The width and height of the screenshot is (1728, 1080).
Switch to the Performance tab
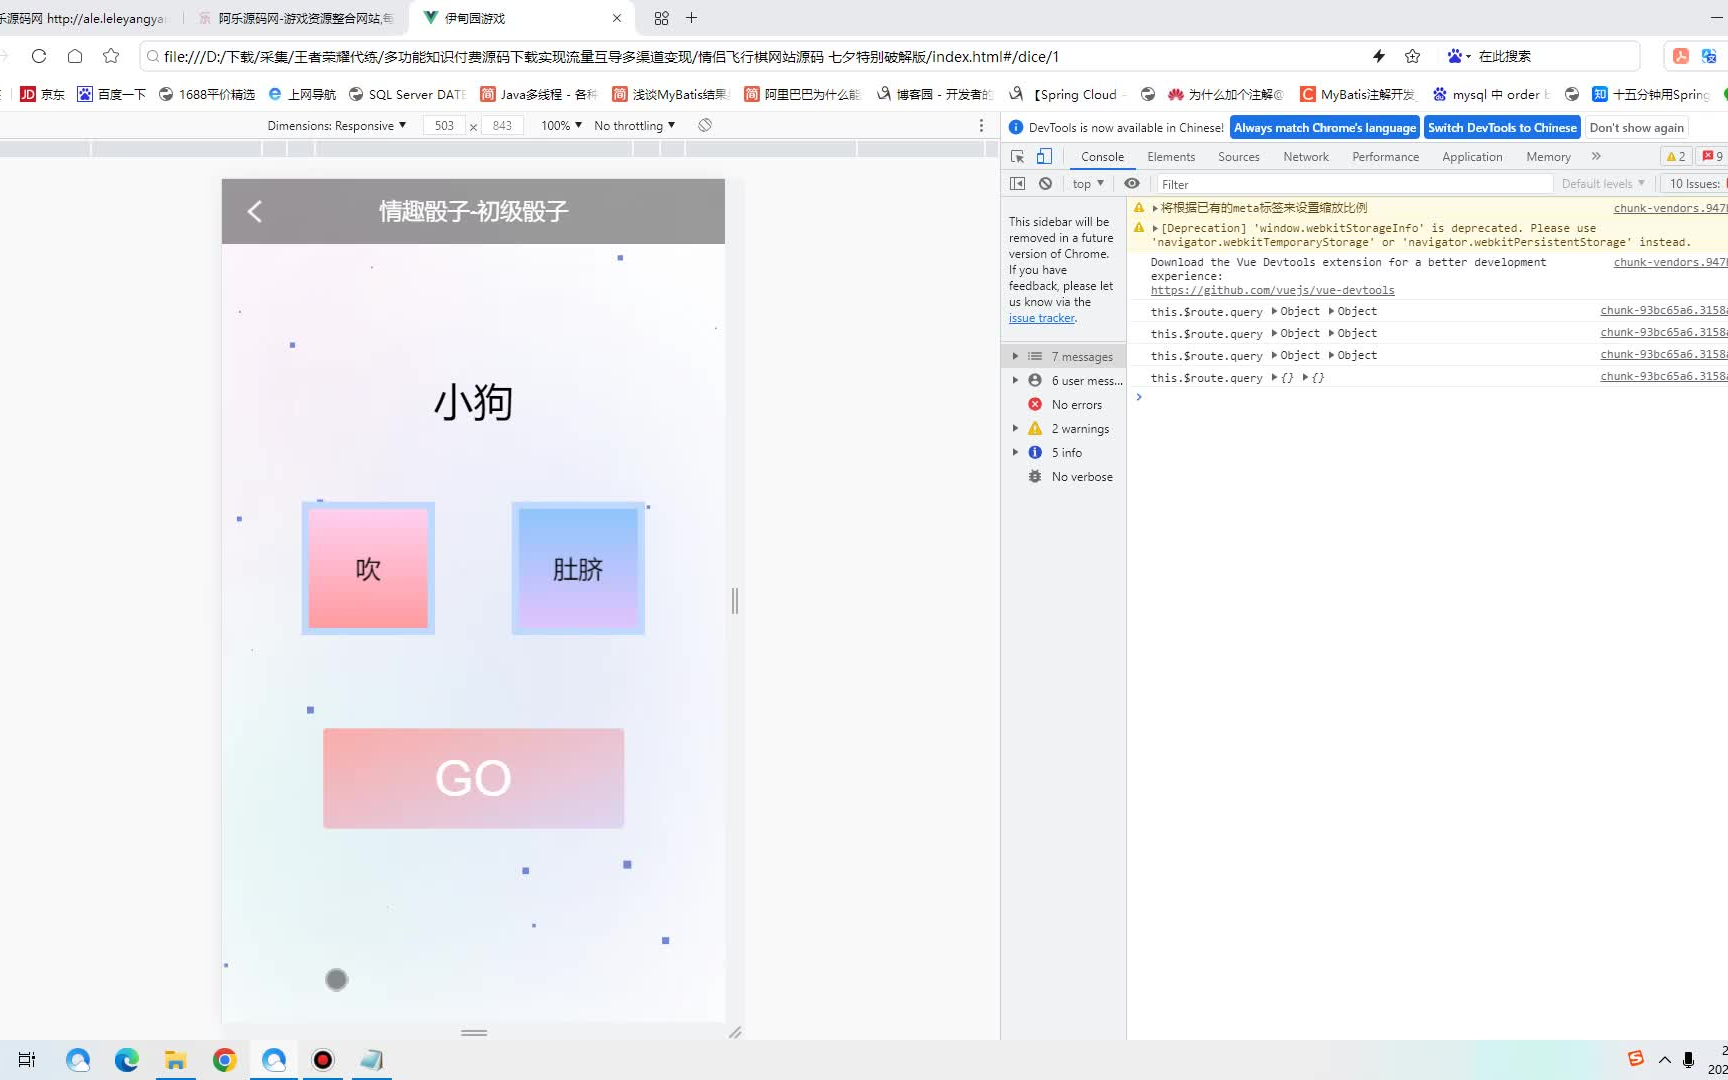tap(1385, 156)
